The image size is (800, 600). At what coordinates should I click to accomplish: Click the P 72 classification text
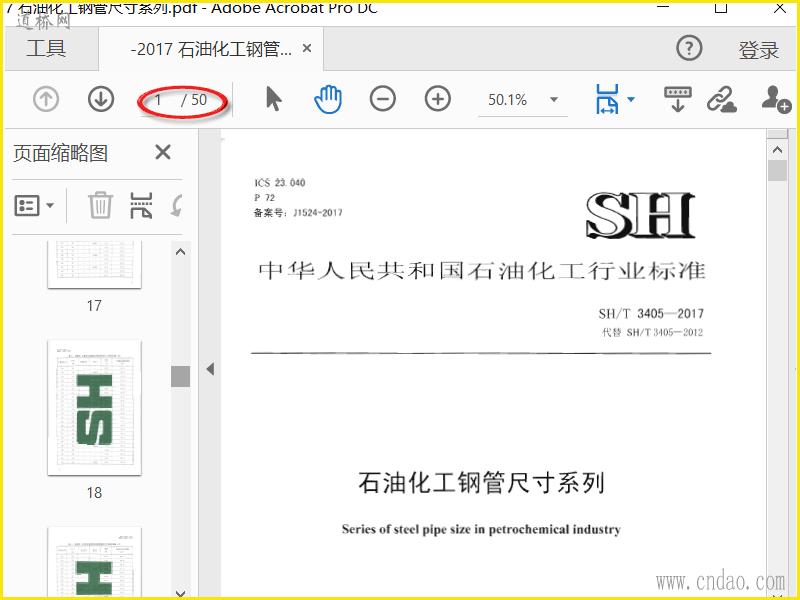tap(264, 197)
